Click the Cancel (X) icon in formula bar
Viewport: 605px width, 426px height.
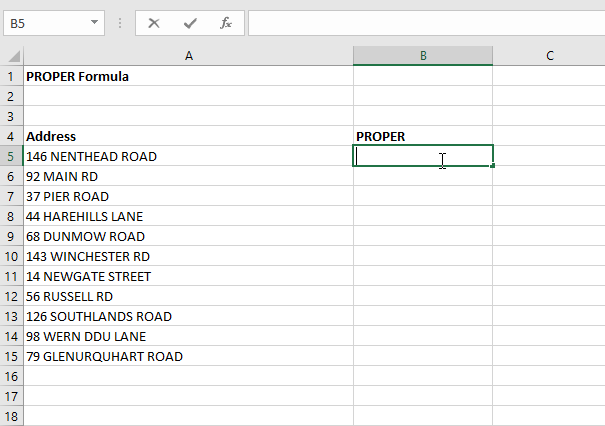pos(154,22)
